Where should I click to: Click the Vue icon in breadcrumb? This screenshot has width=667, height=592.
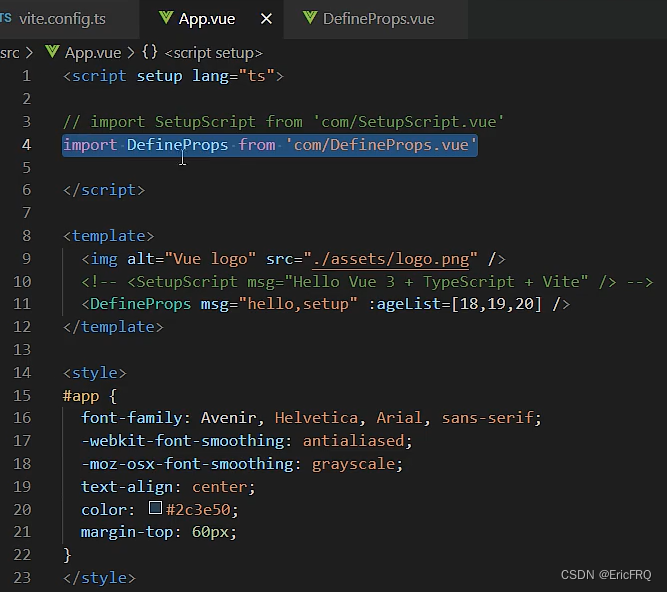[x=52, y=52]
